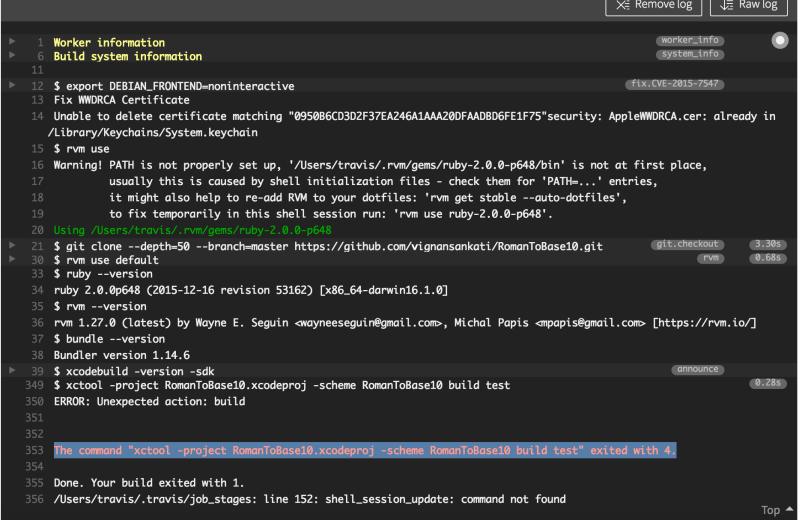Expand the Build system information fold
The width and height of the screenshot is (799, 520).
[x=12, y=55]
